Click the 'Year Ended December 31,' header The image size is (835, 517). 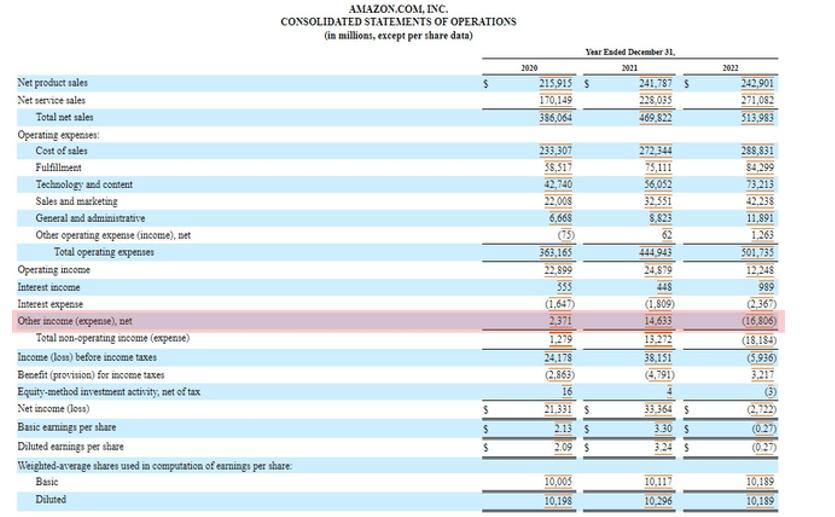click(630, 52)
